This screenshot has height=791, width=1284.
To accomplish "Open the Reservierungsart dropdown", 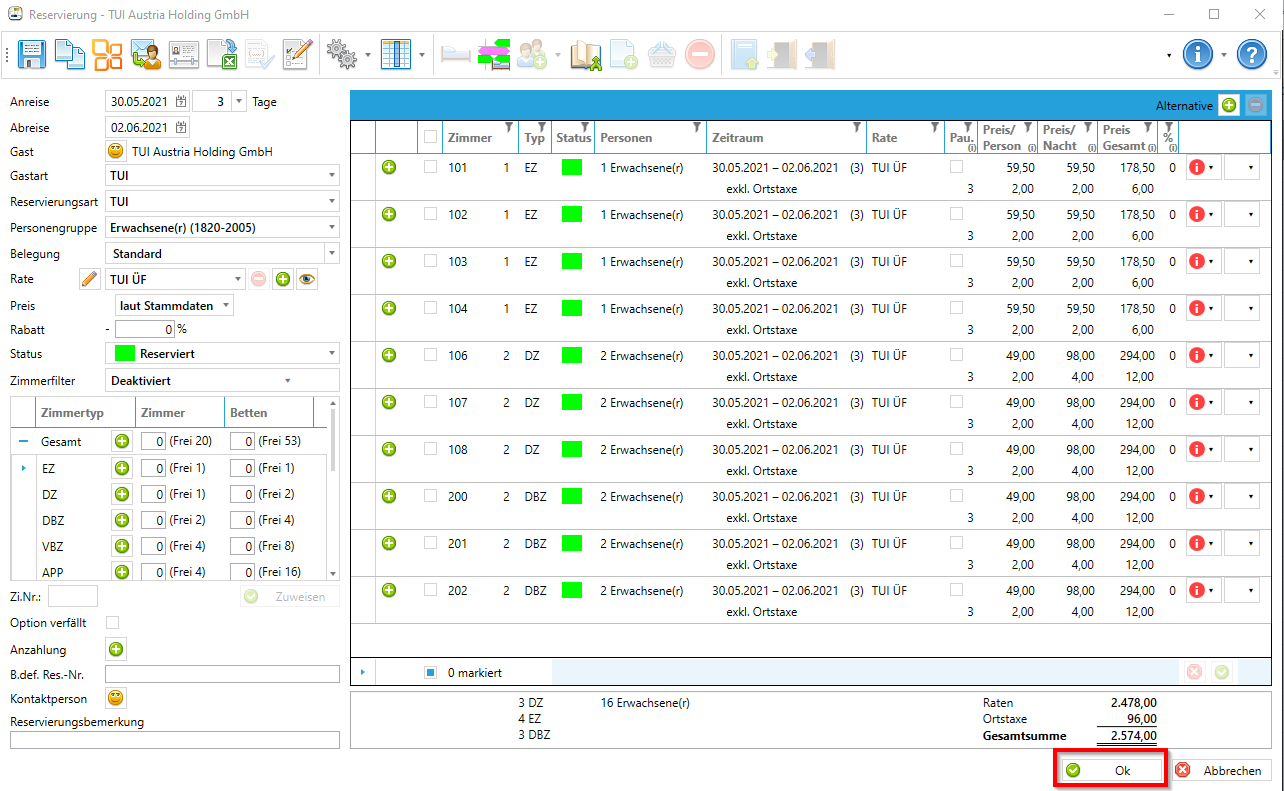I will (x=222, y=201).
